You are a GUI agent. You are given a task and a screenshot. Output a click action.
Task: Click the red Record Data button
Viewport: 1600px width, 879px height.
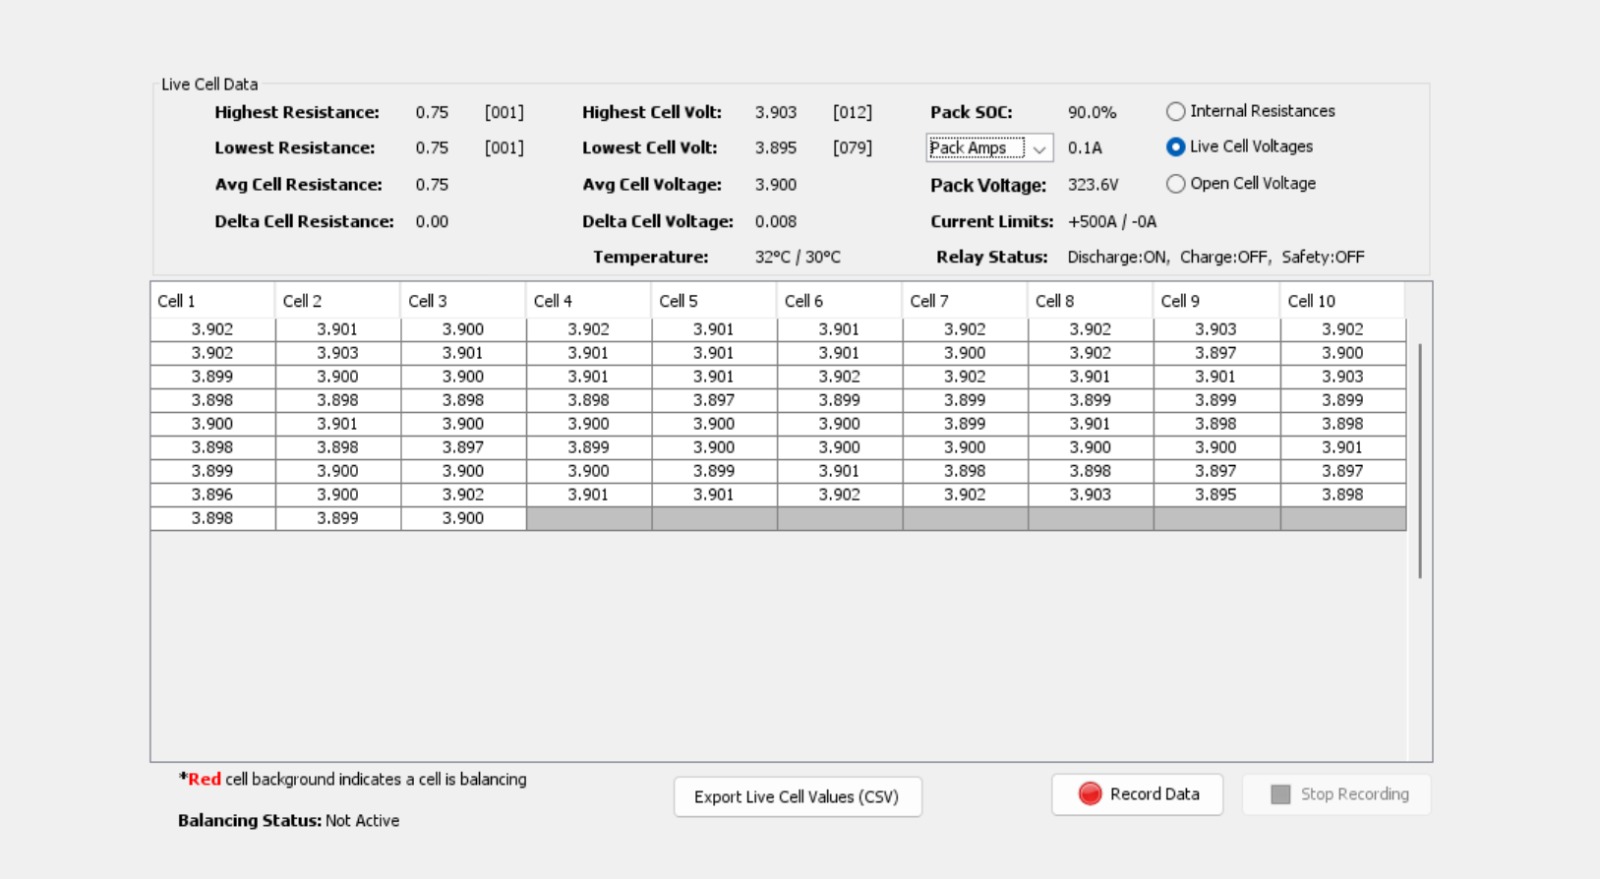point(1137,794)
